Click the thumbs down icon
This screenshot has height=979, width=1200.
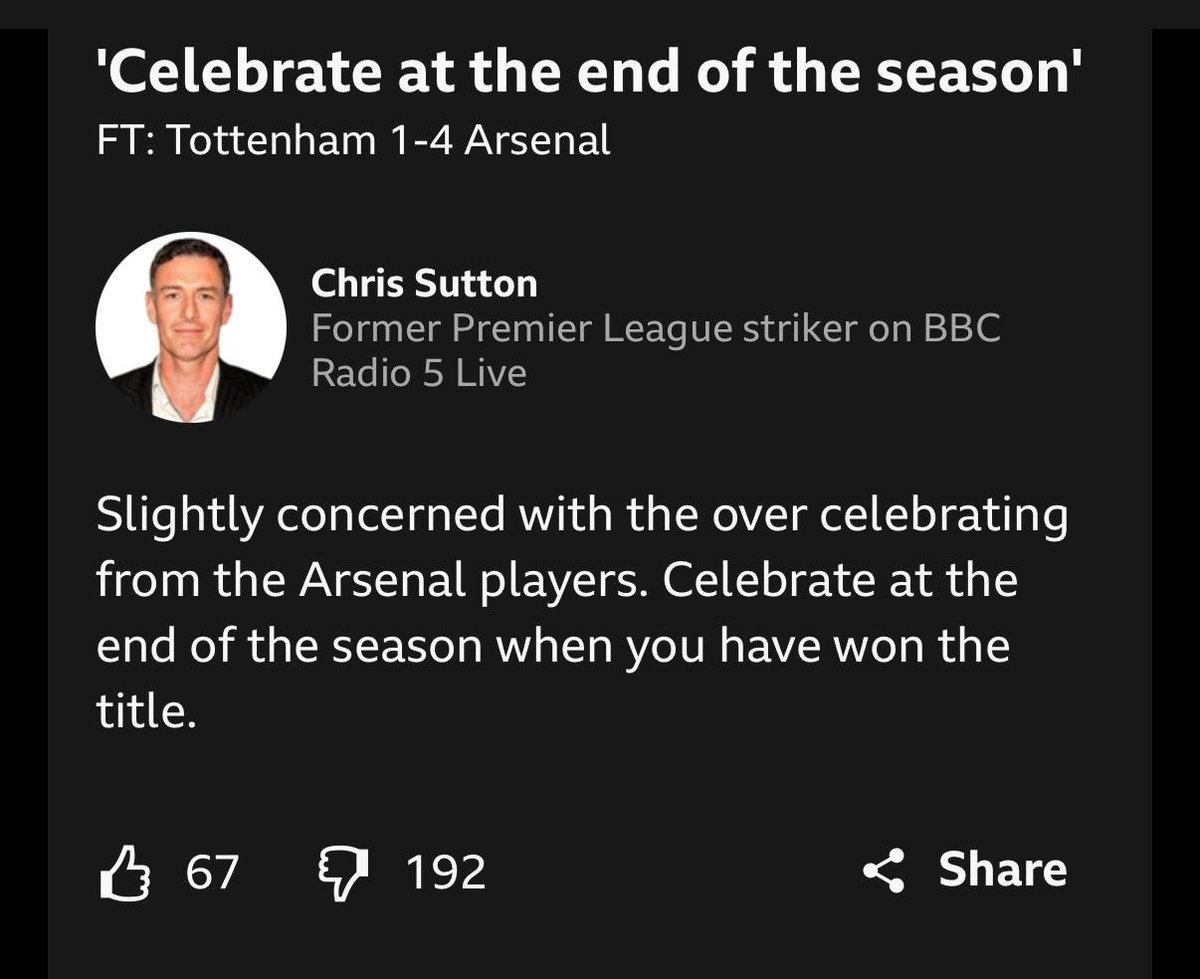(343, 871)
